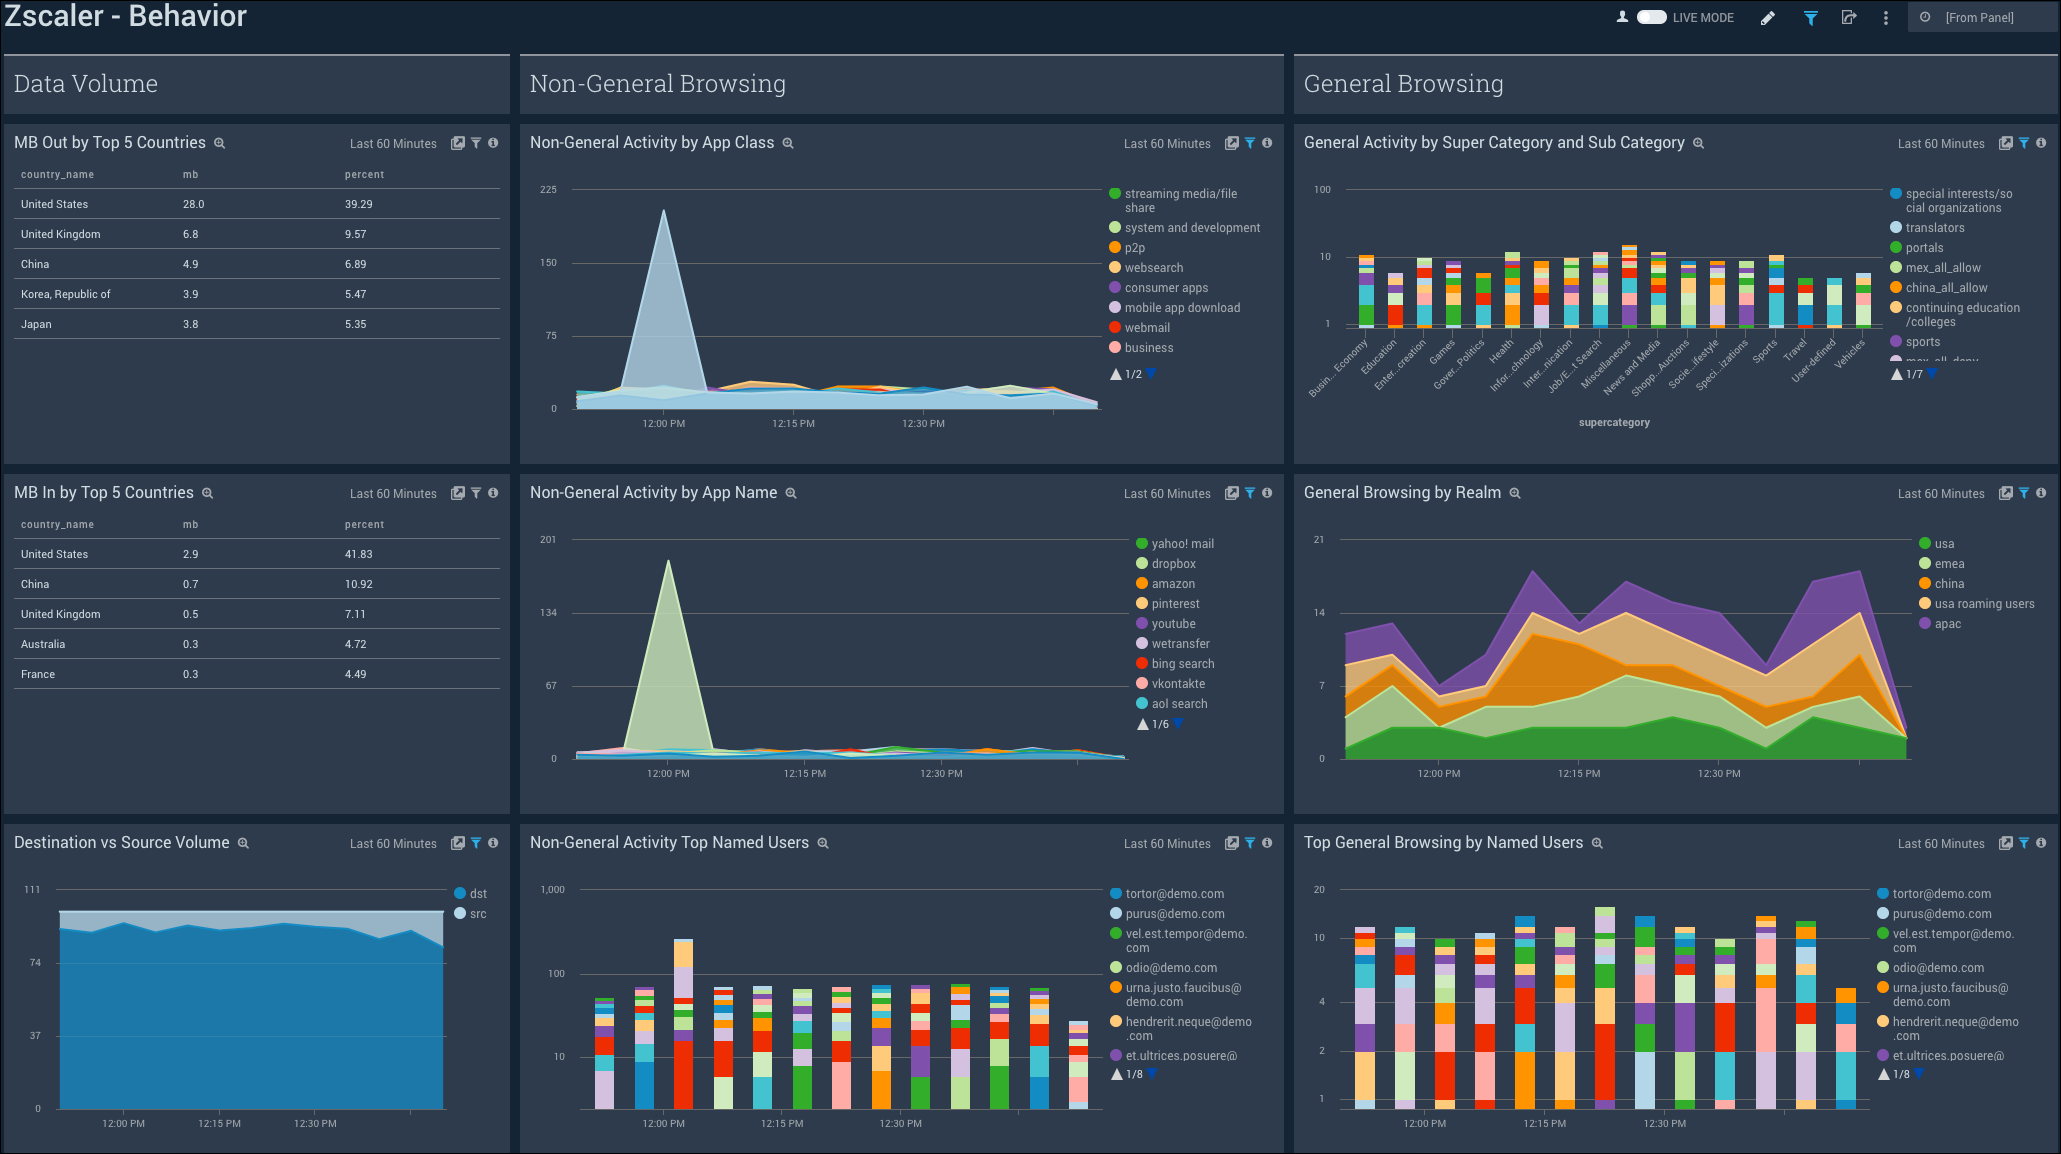Select the Non-General Browsing section header
Image resolution: width=2061 pixels, height=1154 pixels.
[x=658, y=84]
